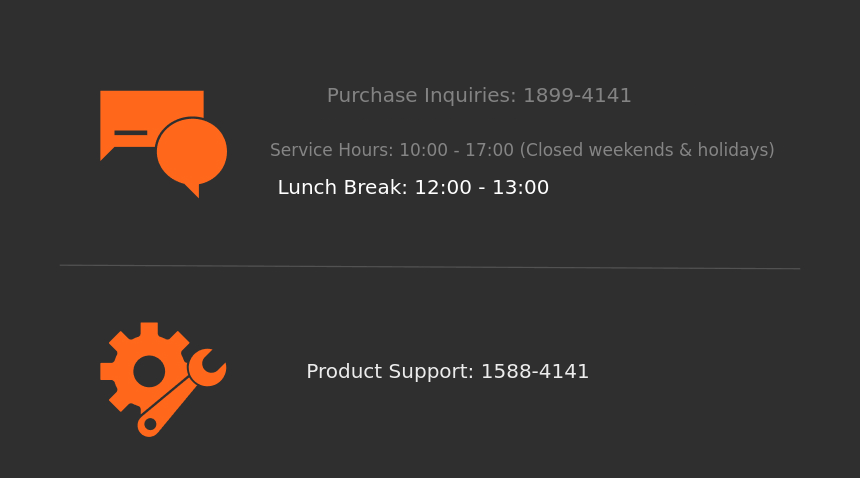Click the Service Hours label
This screenshot has width=860, height=478.
(331, 150)
